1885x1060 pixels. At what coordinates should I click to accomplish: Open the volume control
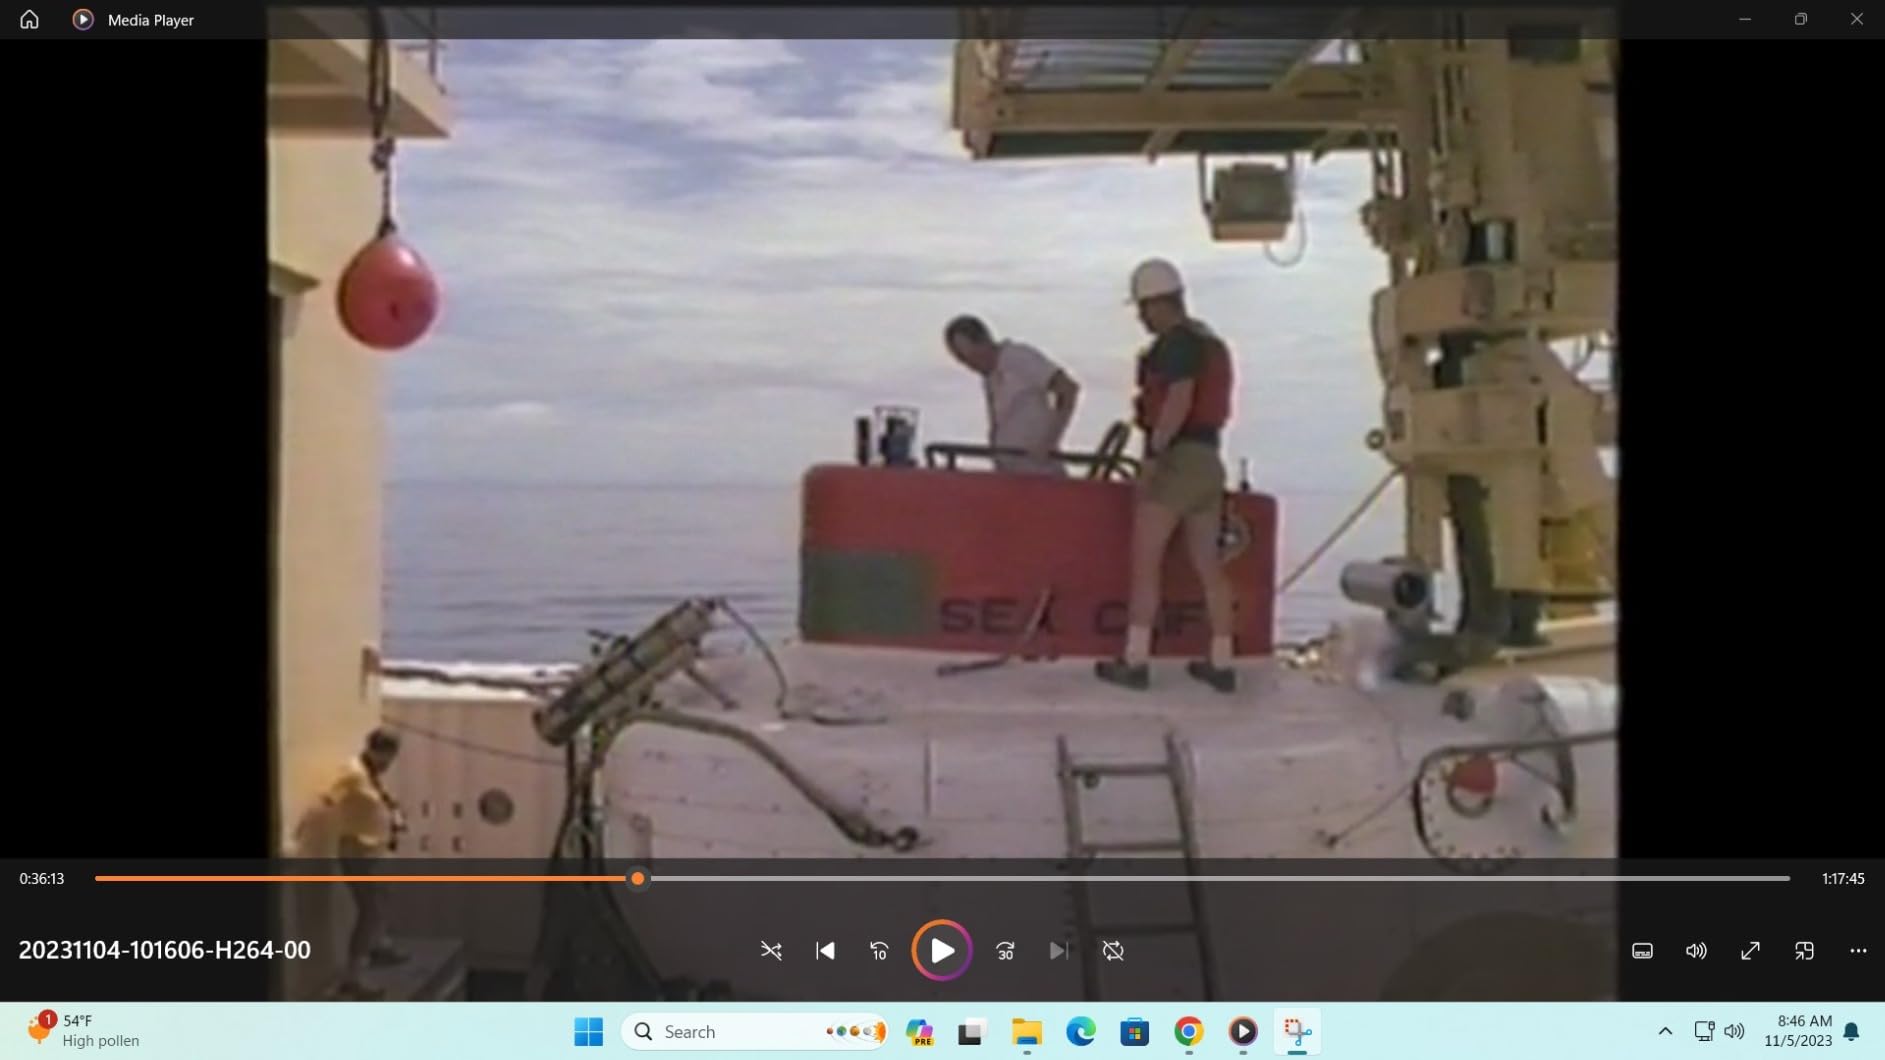1696,950
